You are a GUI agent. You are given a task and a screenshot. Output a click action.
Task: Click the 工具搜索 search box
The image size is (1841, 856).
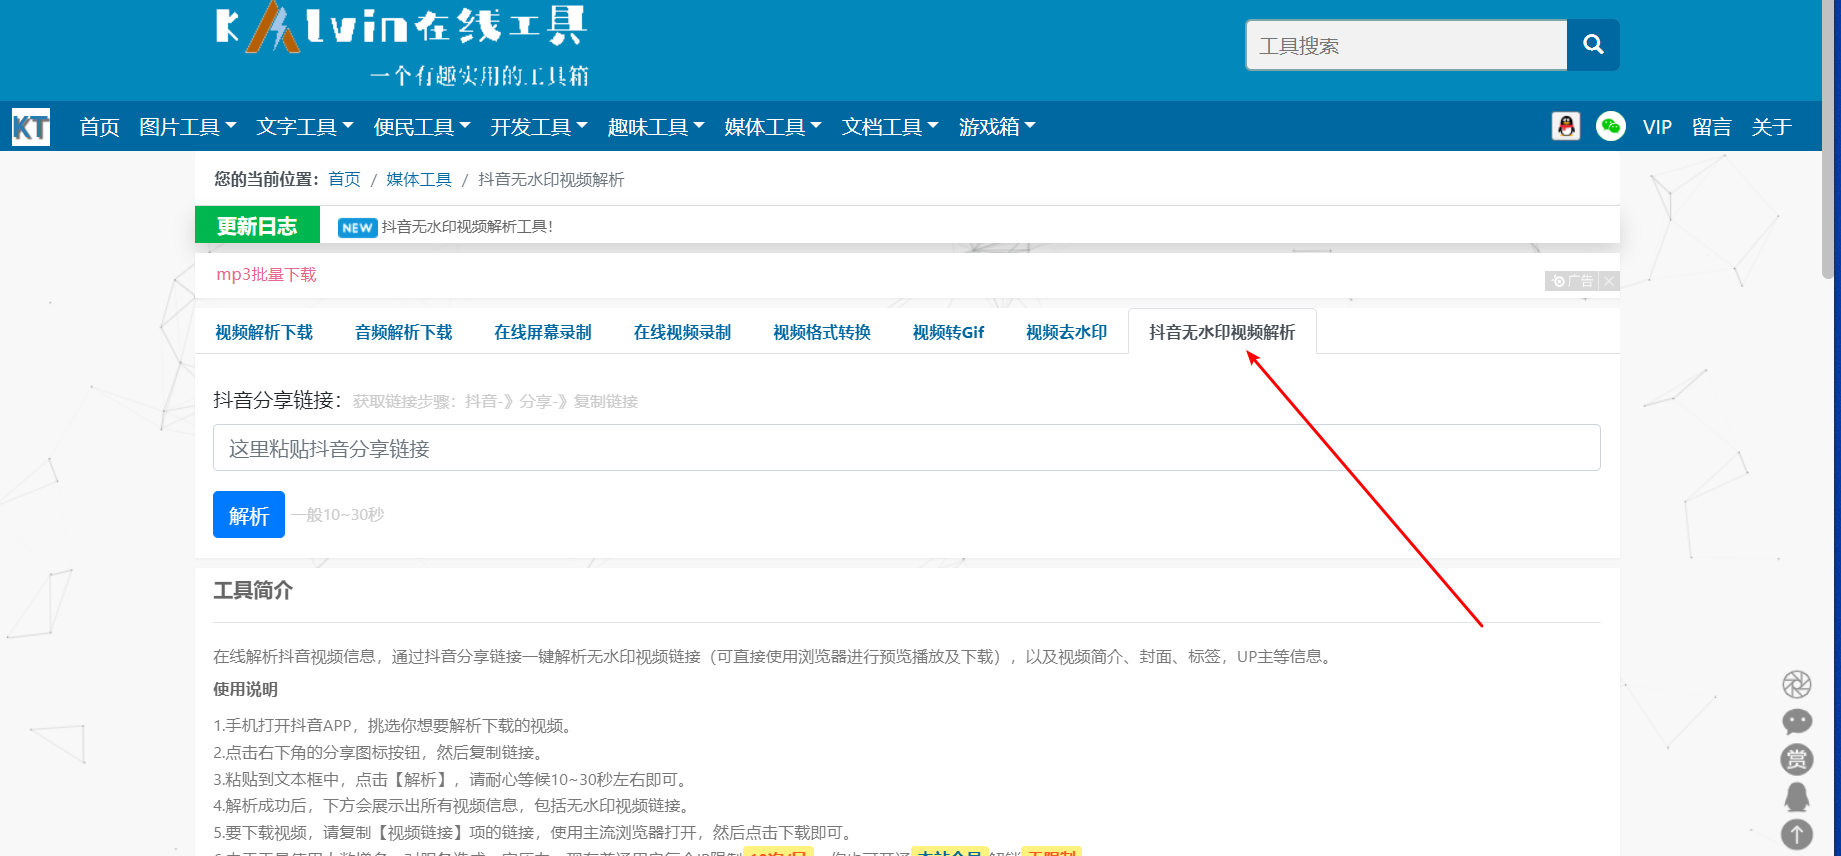(x=1406, y=46)
